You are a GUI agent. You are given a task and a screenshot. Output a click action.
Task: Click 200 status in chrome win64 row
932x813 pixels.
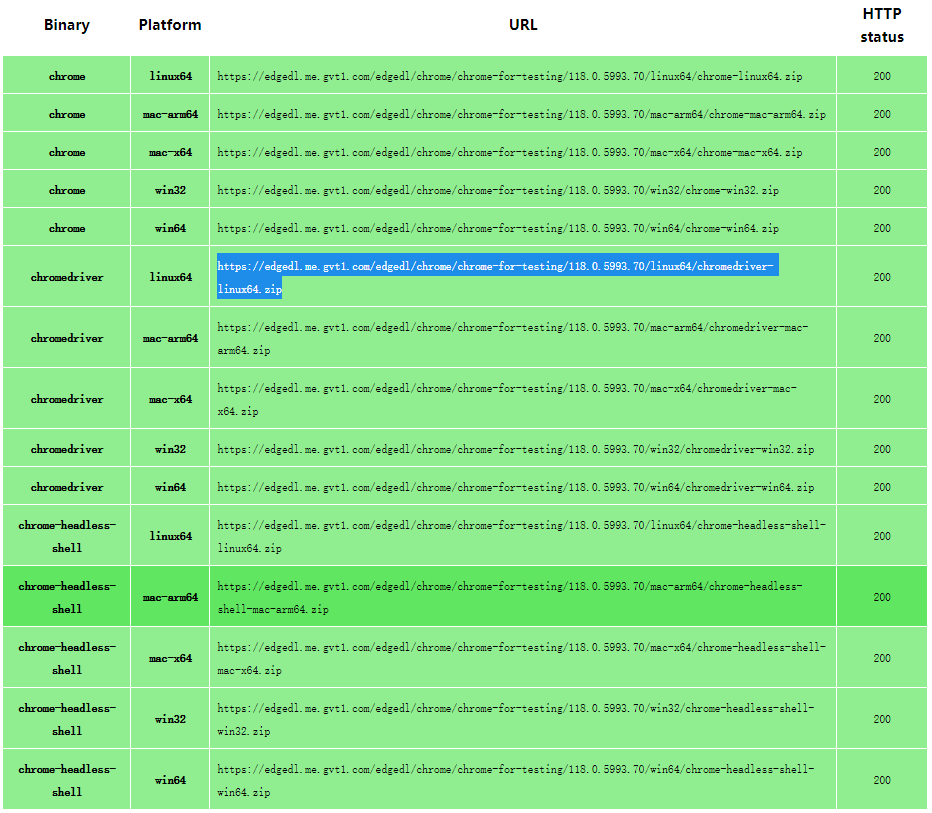882,228
